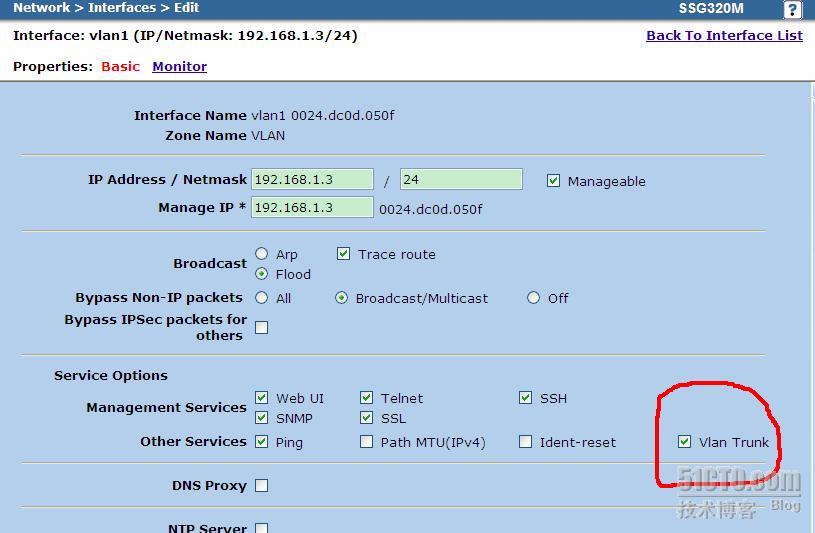Click the IP Address input field
Viewport: 815px width, 533px height.
[312, 180]
